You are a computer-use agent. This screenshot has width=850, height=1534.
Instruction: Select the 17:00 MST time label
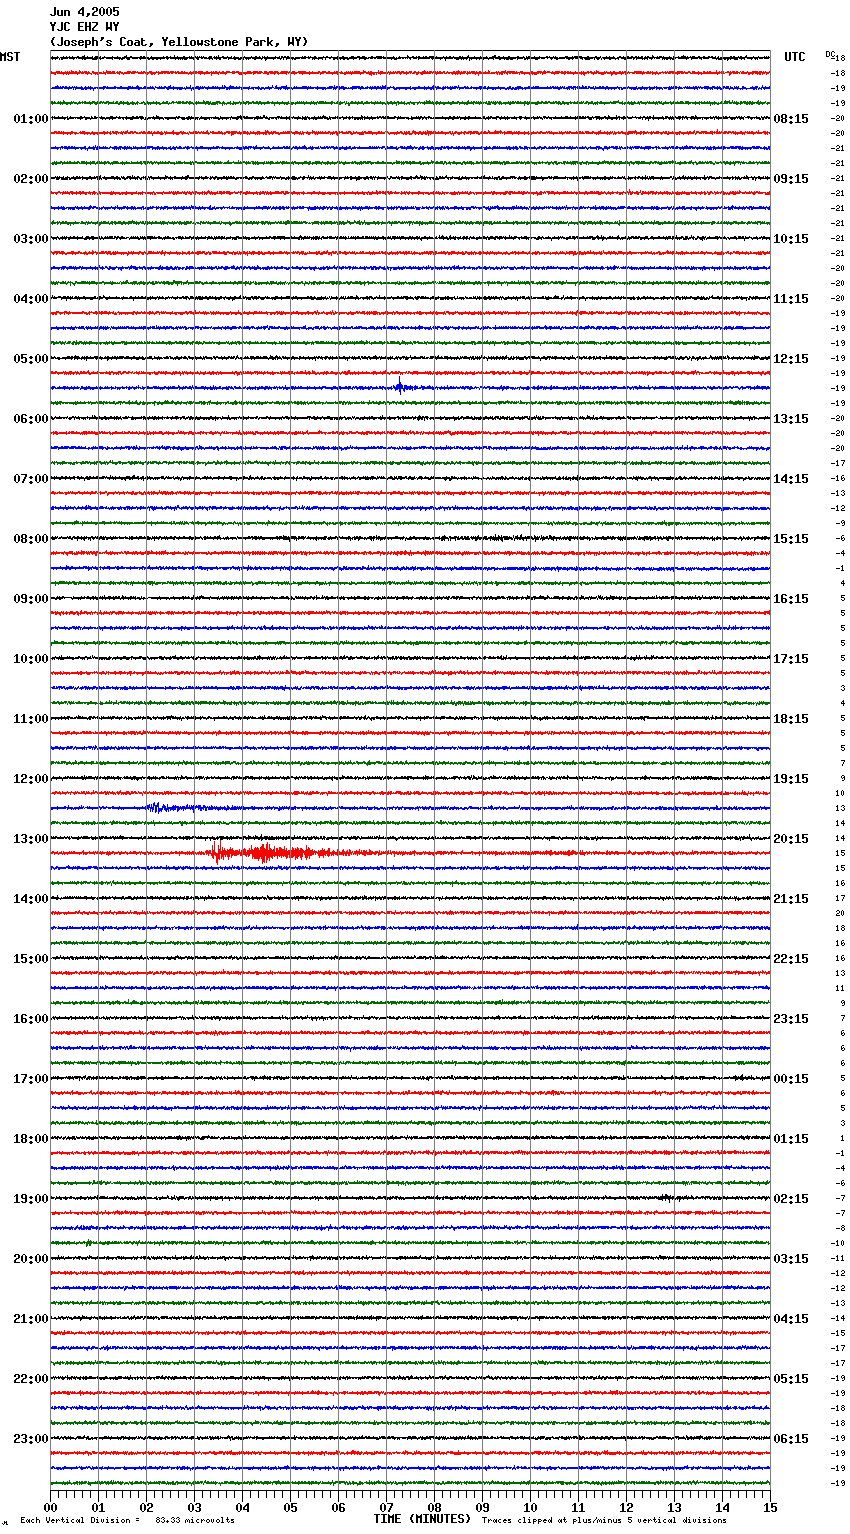pyautogui.click(x=31, y=1079)
